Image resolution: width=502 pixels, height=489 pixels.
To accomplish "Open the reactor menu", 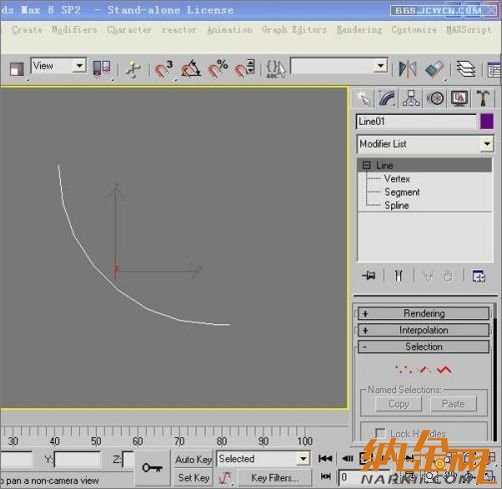I will pyautogui.click(x=179, y=30).
